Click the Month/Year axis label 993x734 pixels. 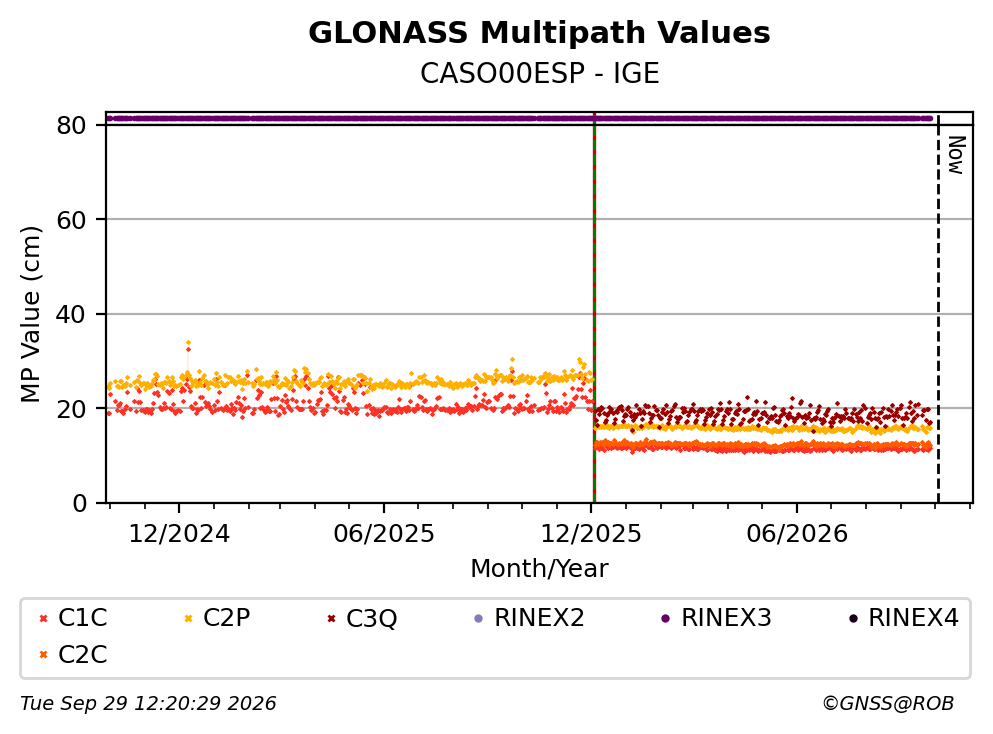pyautogui.click(x=539, y=569)
